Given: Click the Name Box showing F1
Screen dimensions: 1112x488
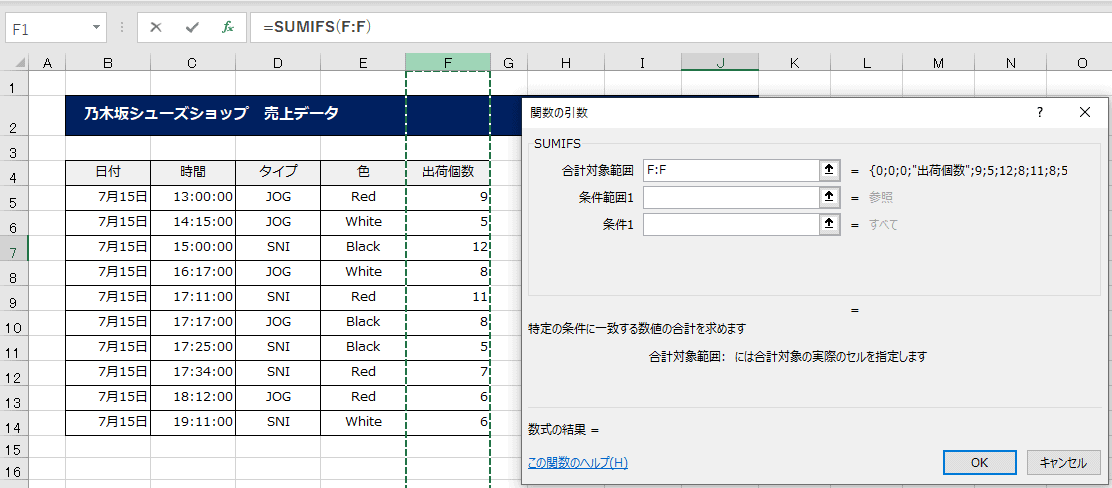Looking at the screenshot, I should [x=48, y=28].
